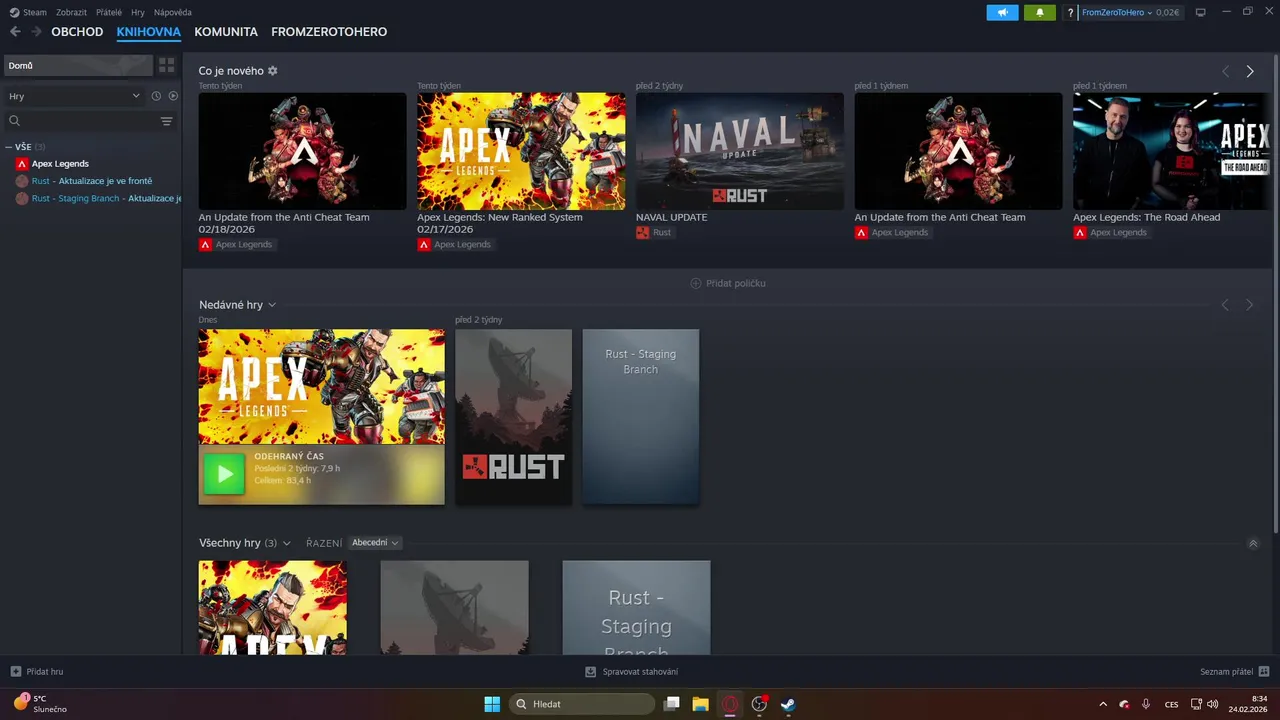Image resolution: width=1280 pixels, height=720 pixels.
Task: Select Rust - Aktualizace je ve frontě
Action: (92, 181)
